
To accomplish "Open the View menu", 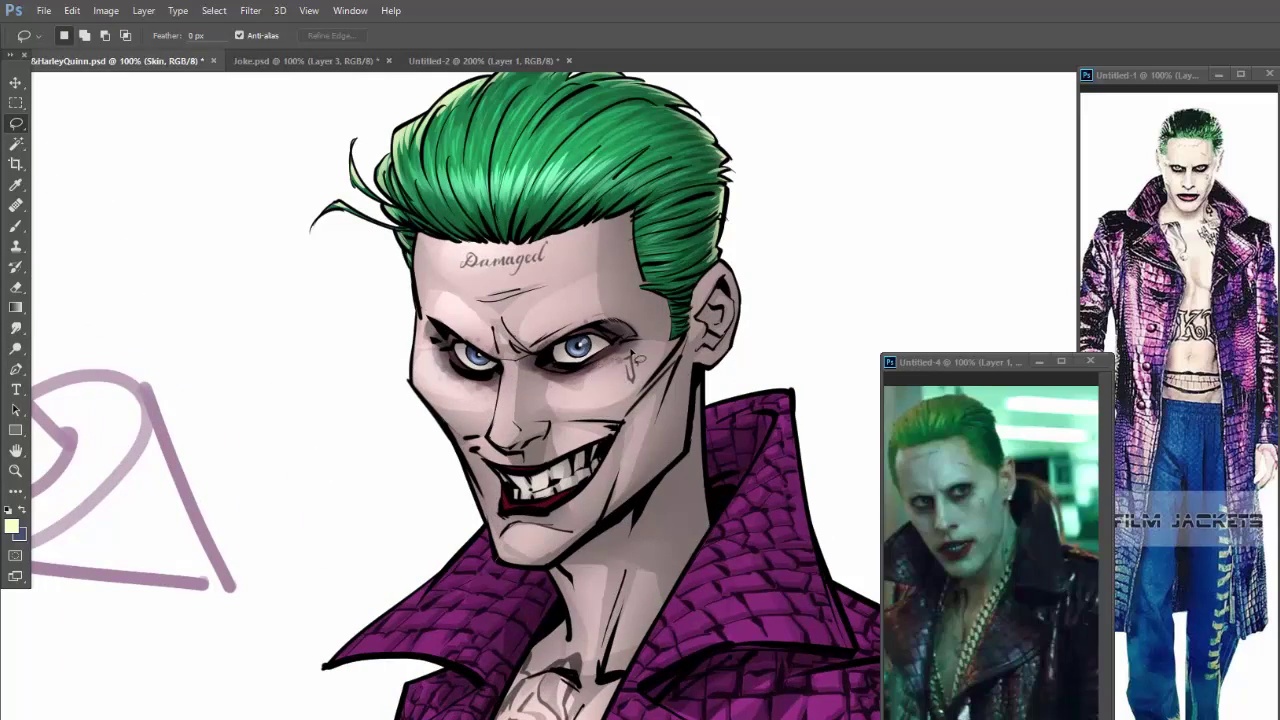I will 309,11.
